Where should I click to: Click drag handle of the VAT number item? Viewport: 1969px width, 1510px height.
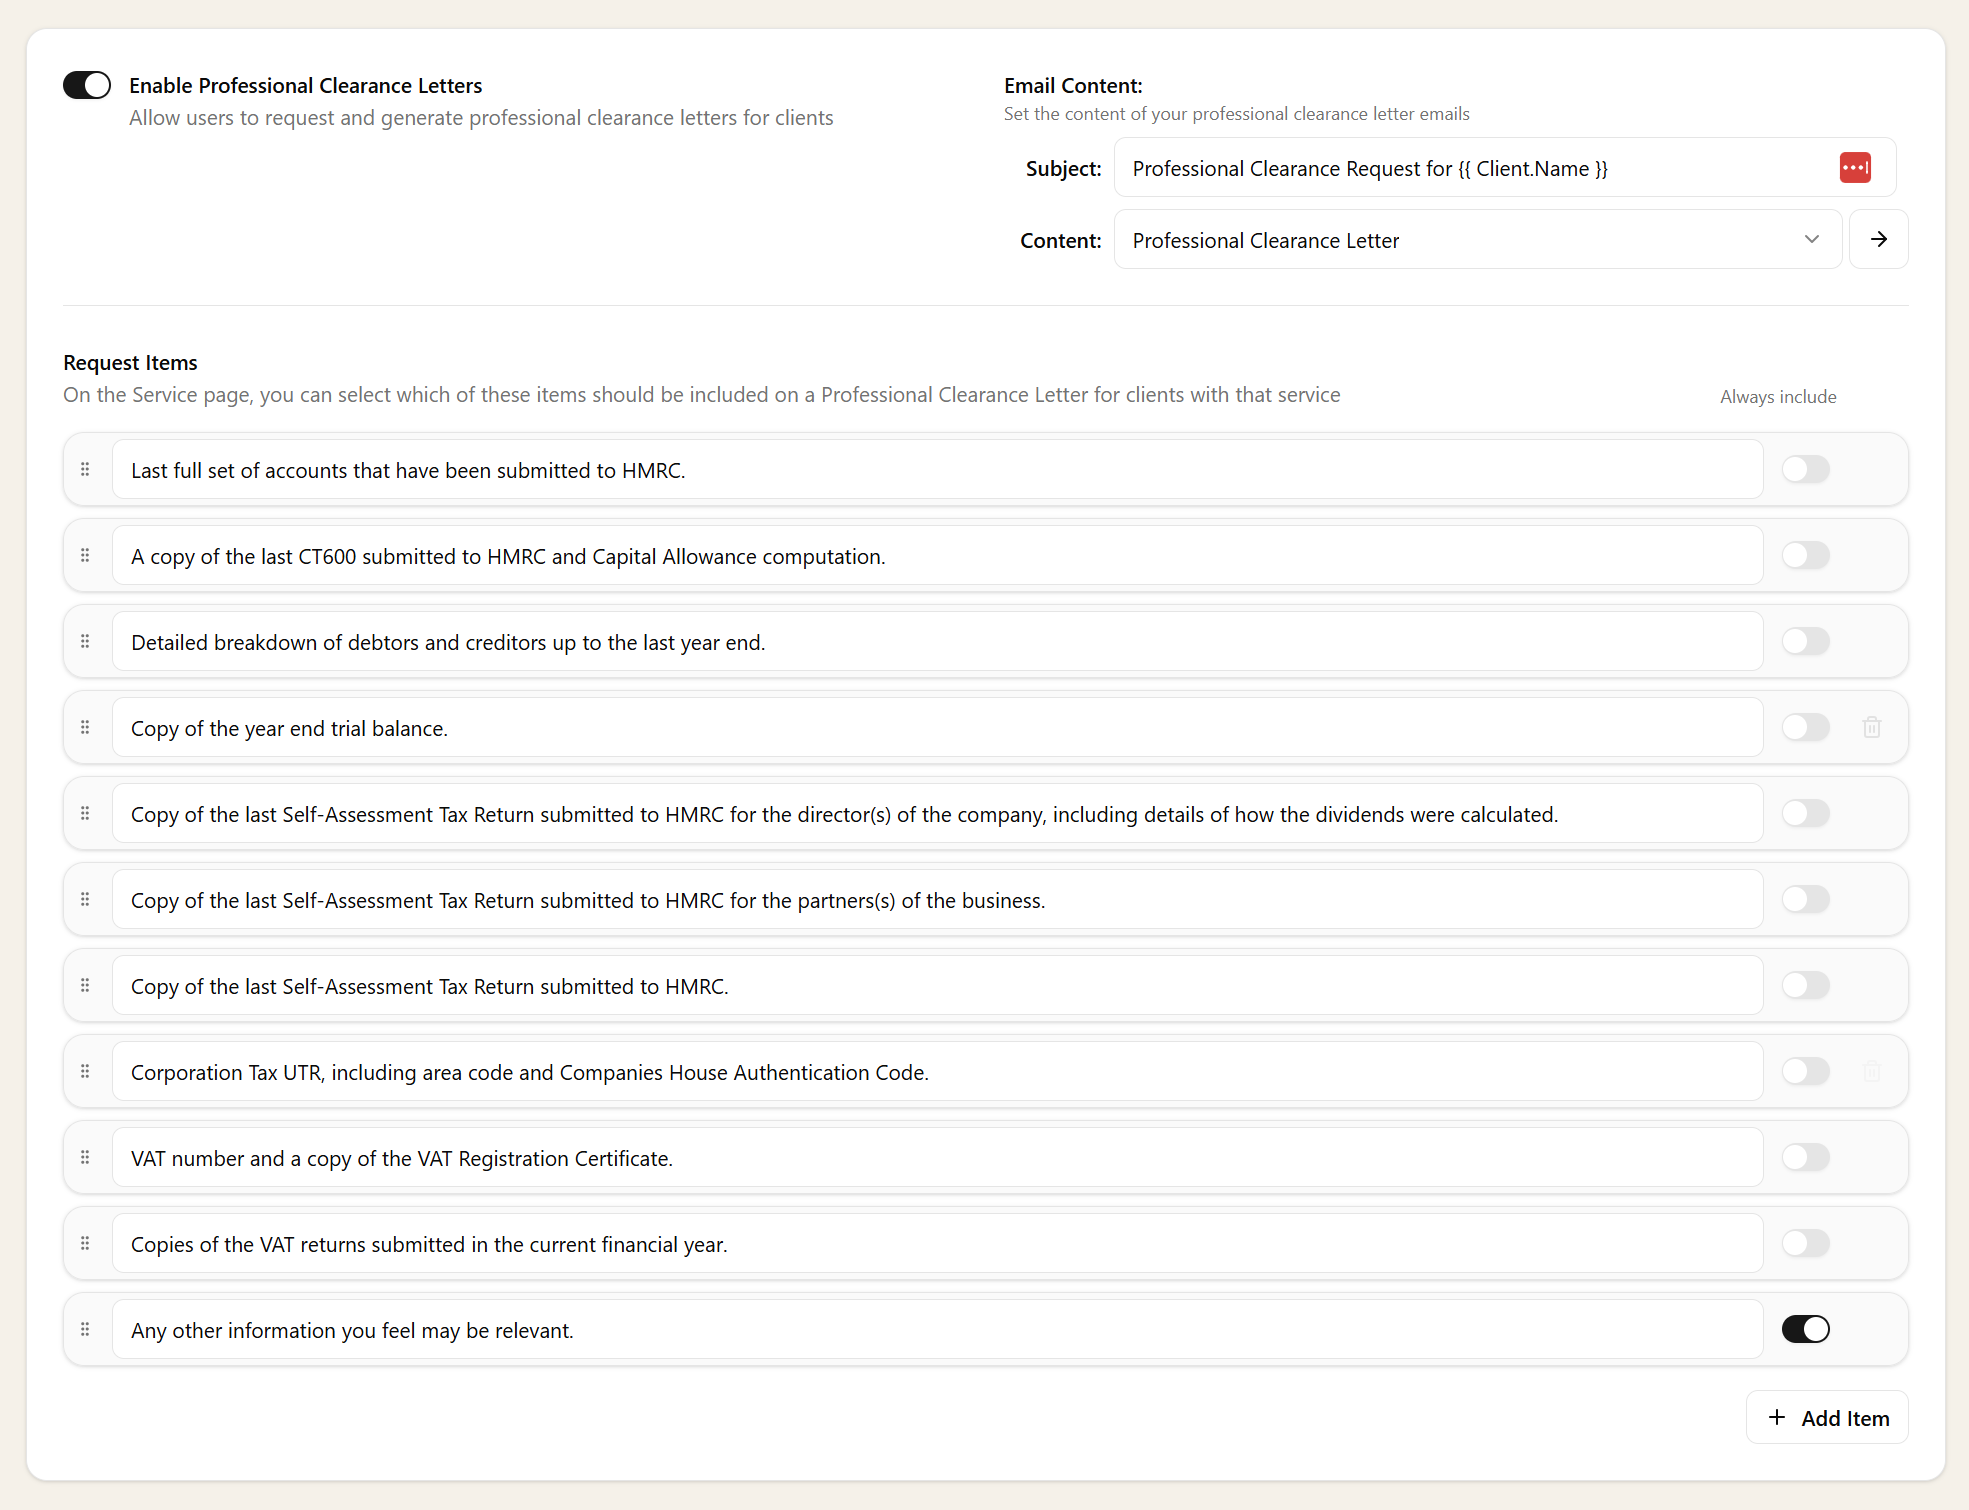85,1157
